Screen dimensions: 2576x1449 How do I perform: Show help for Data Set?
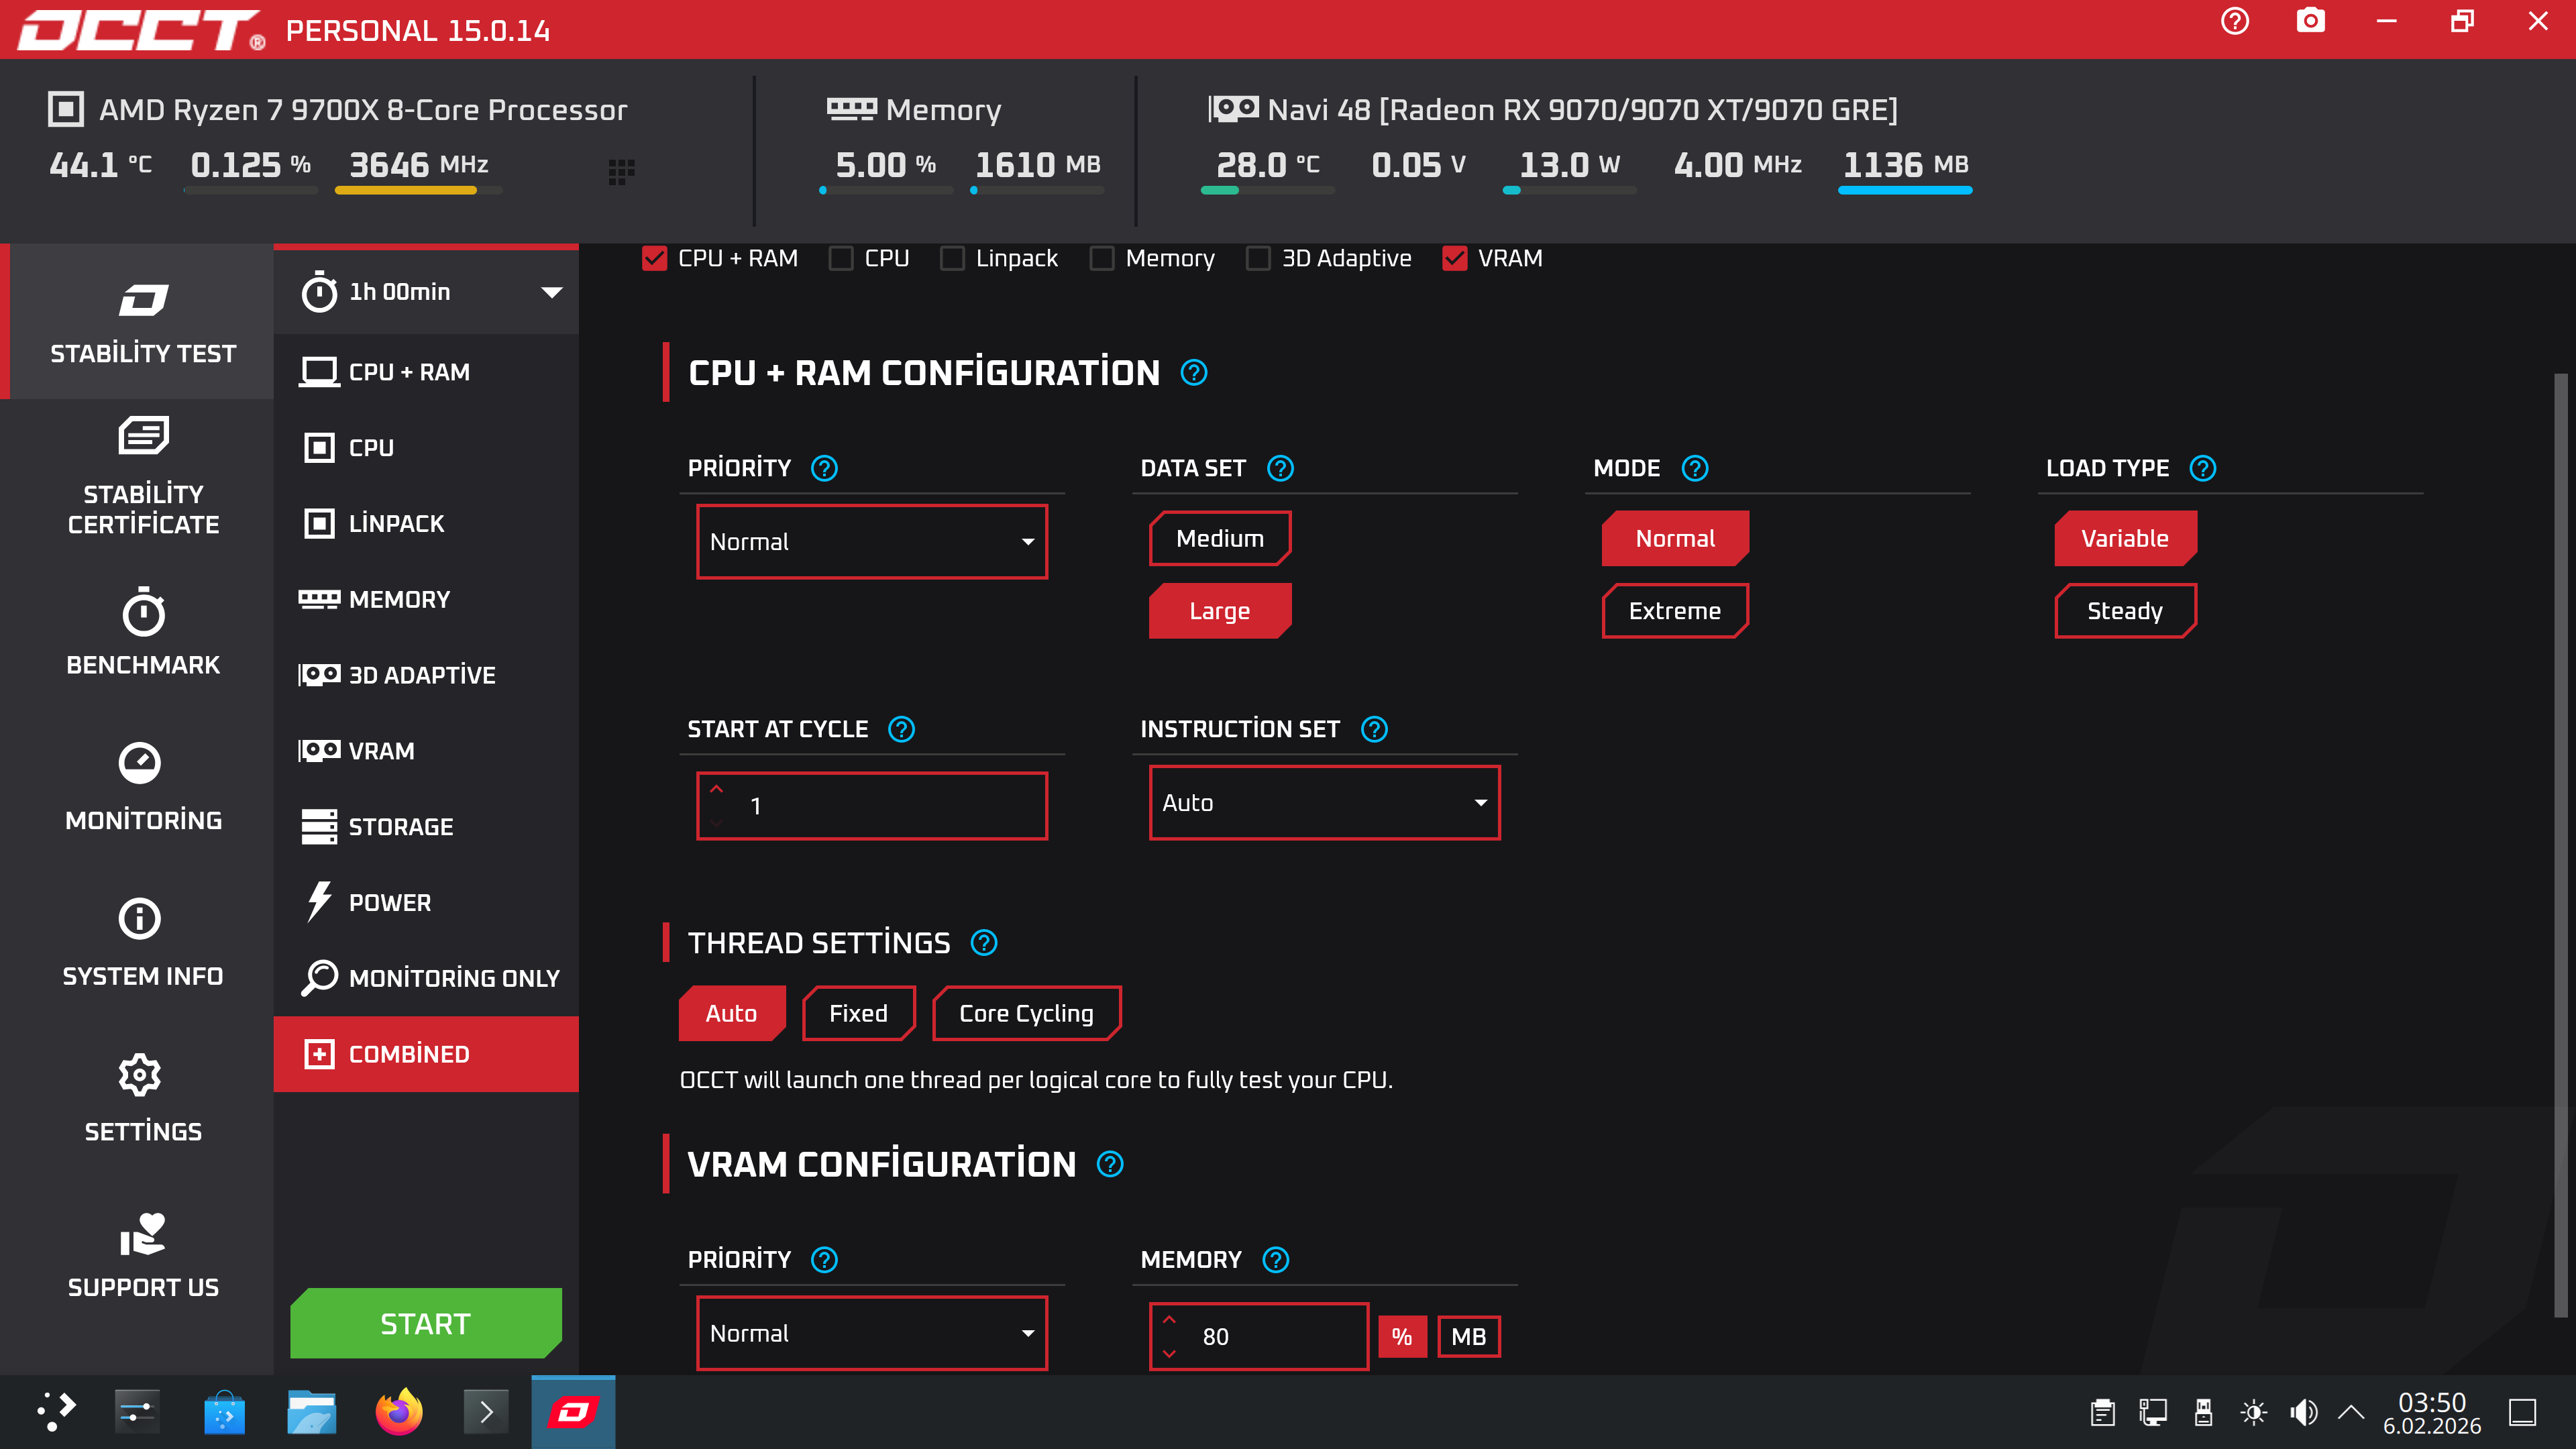(1280, 468)
